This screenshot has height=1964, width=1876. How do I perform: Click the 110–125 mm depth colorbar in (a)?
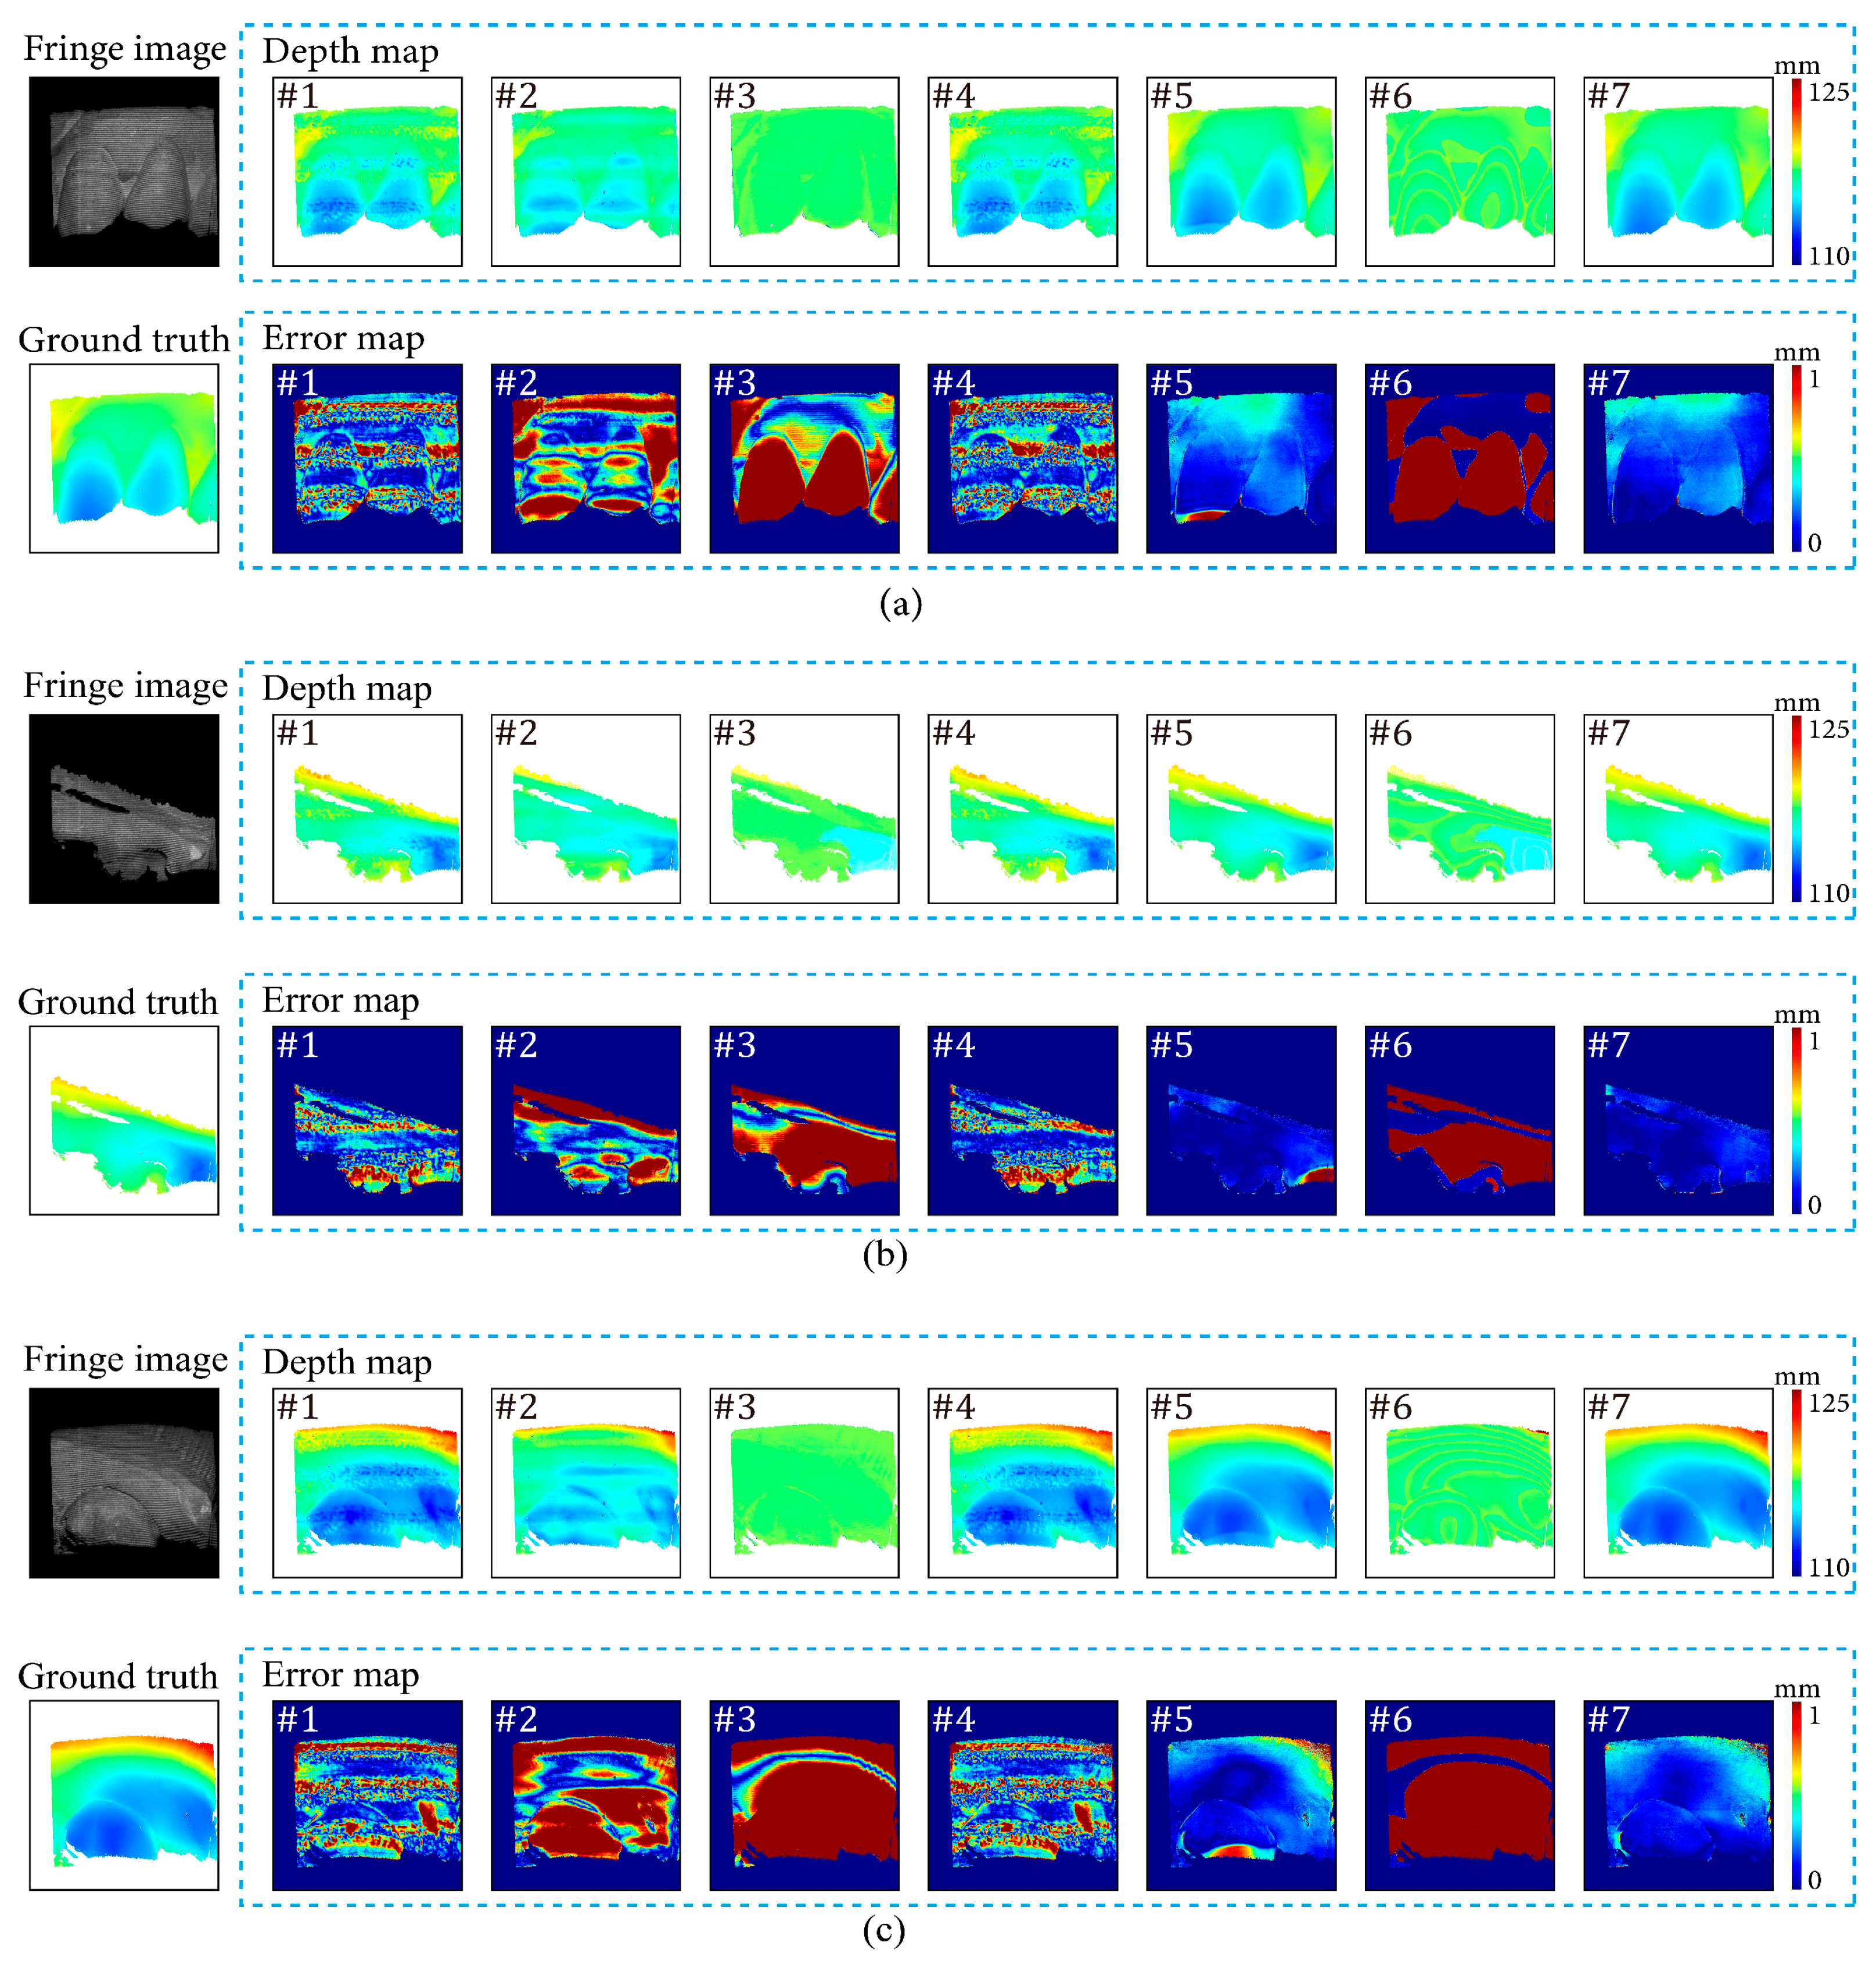pos(1796,172)
